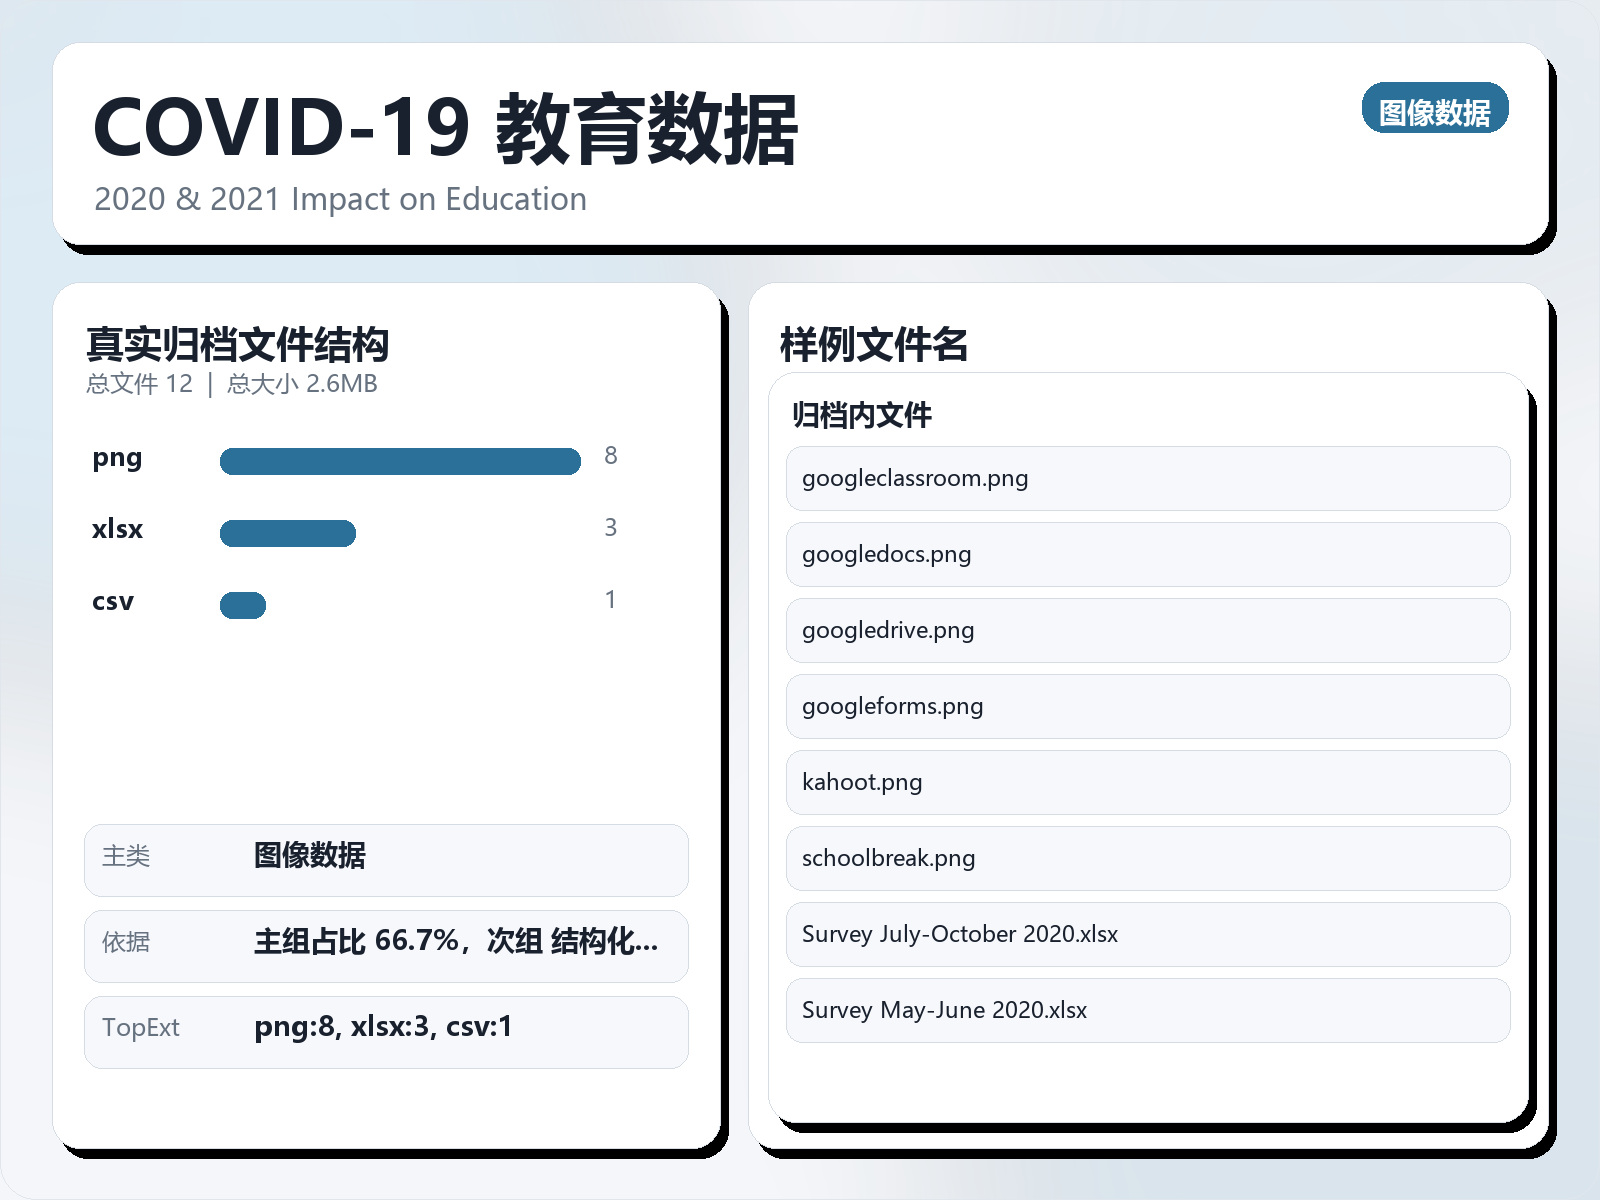Click the csv bar in the chart
Viewport: 1600px width, 1200px height.
[x=242, y=605]
